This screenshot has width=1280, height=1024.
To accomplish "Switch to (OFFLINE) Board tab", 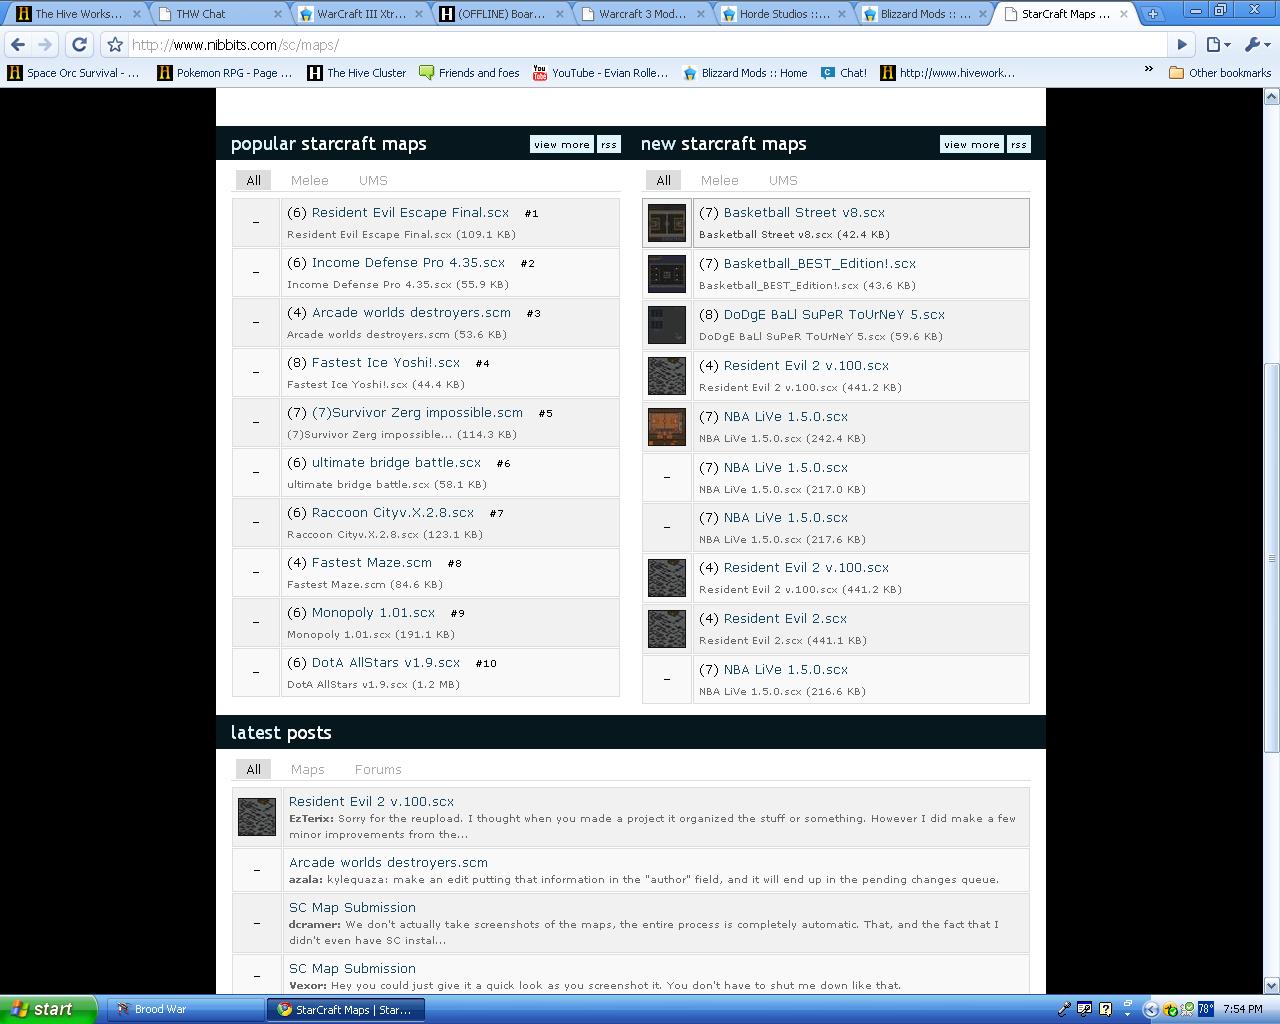I will (x=500, y=14).
